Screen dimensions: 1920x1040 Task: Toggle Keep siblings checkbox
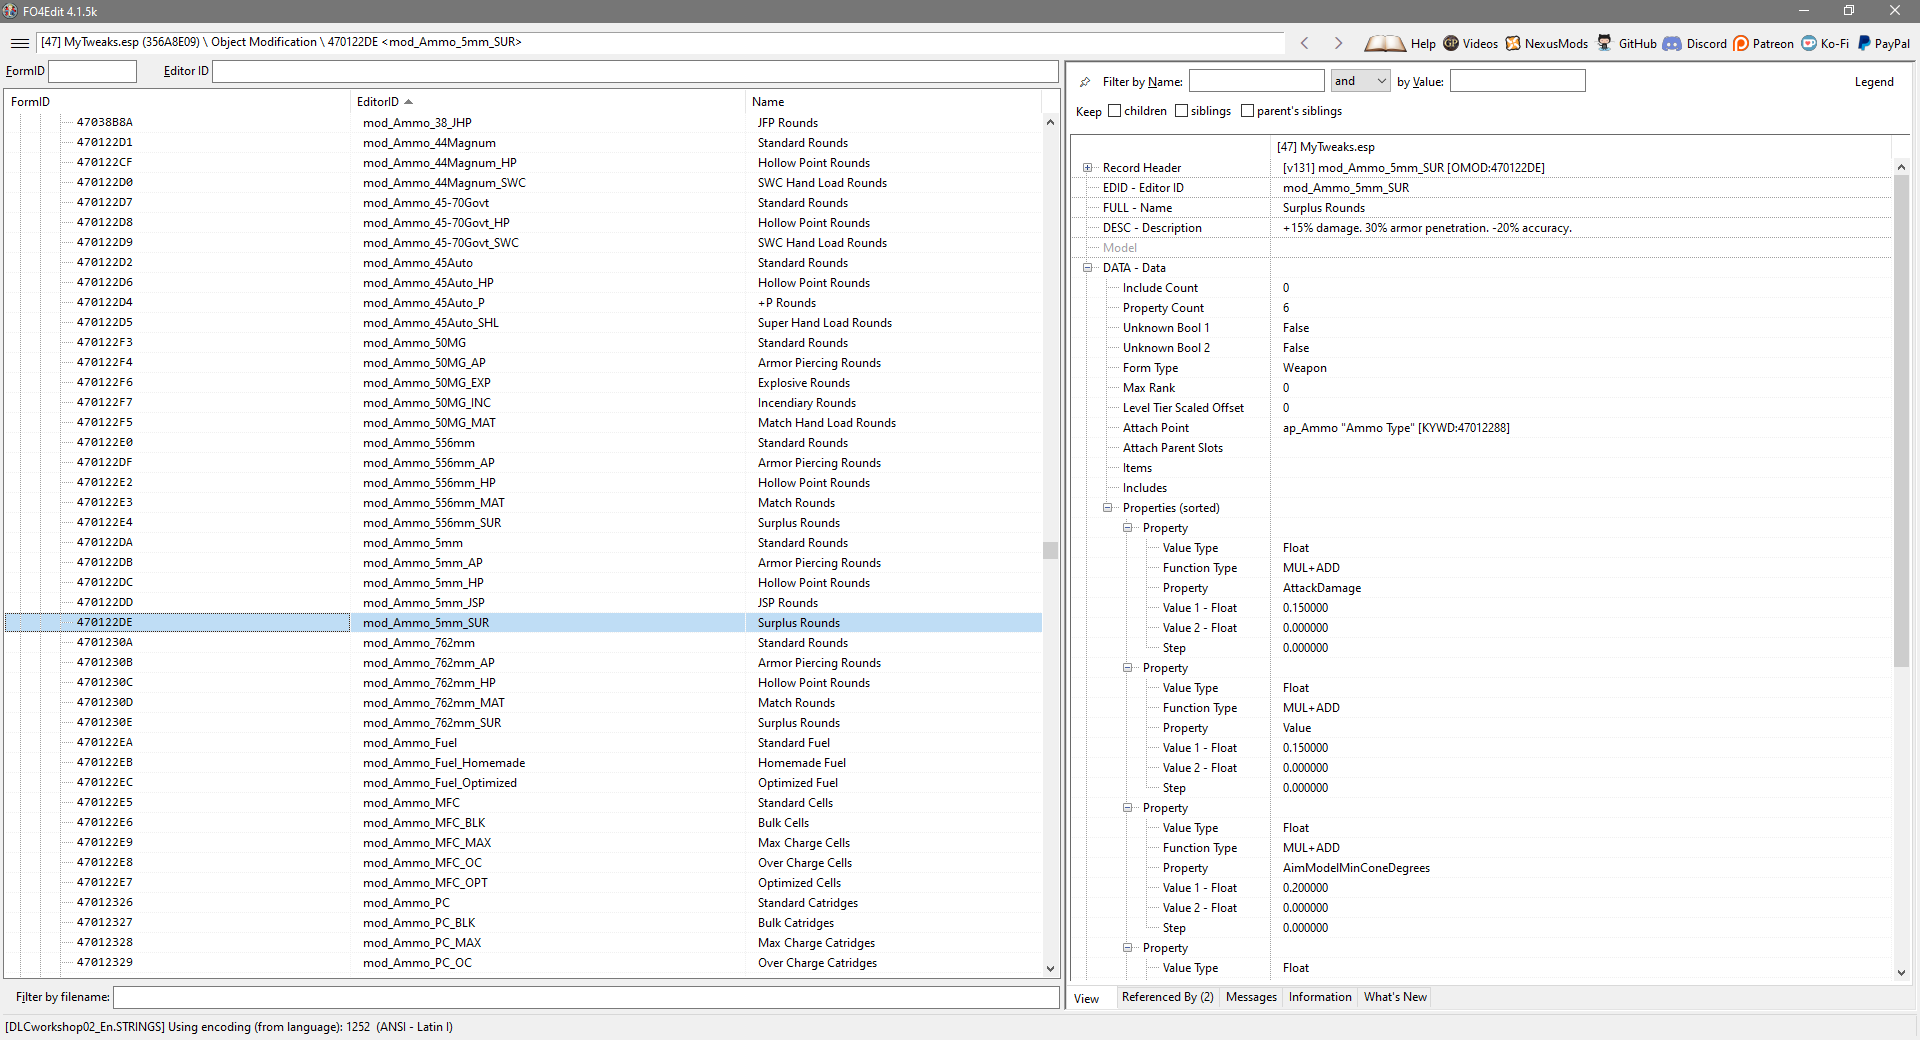(x=1182, y=111)
